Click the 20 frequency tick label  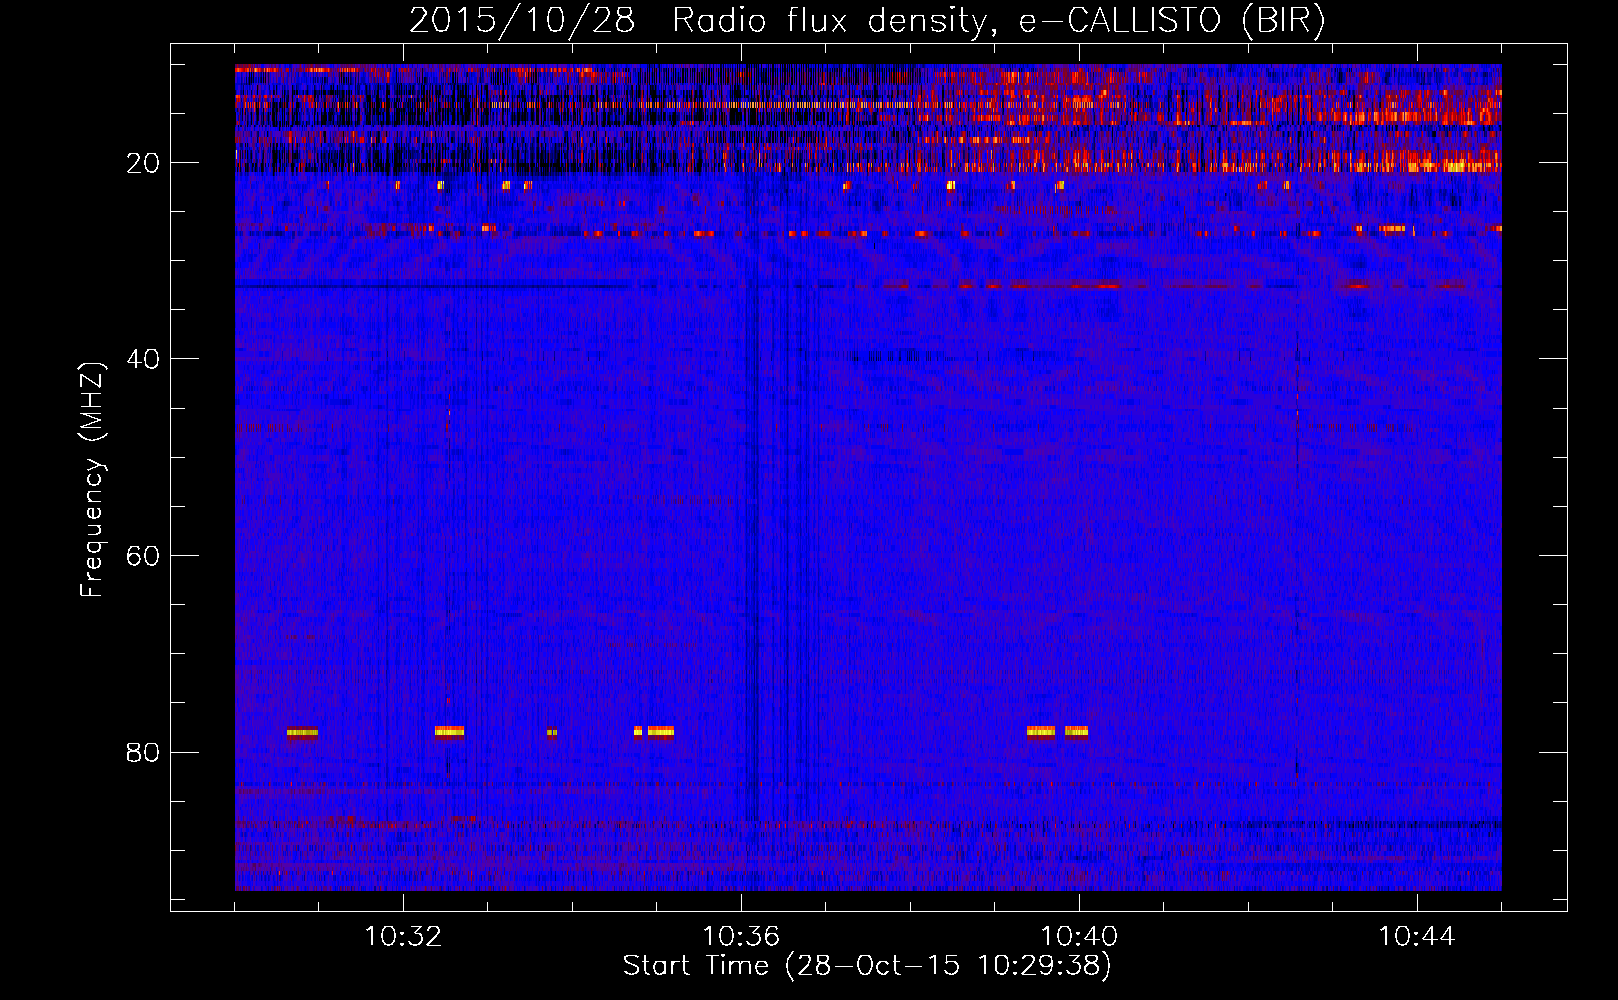click(x=143, y=163)
